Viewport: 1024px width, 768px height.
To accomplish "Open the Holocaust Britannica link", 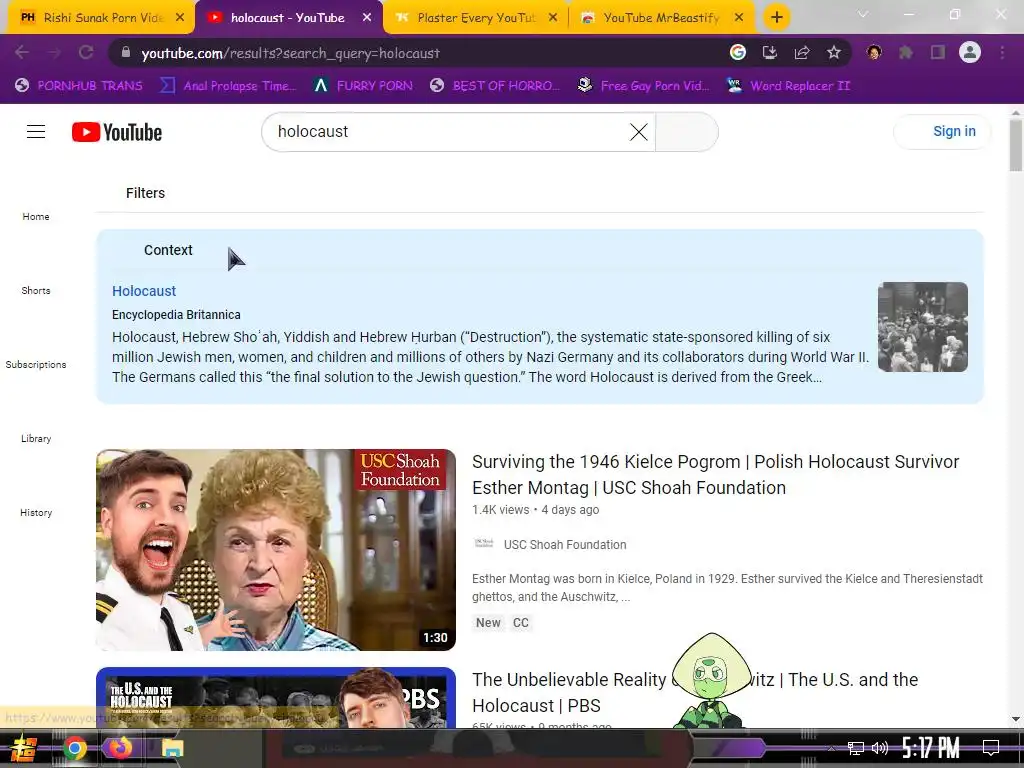I will pyautogui.click(x=144, y=291).
